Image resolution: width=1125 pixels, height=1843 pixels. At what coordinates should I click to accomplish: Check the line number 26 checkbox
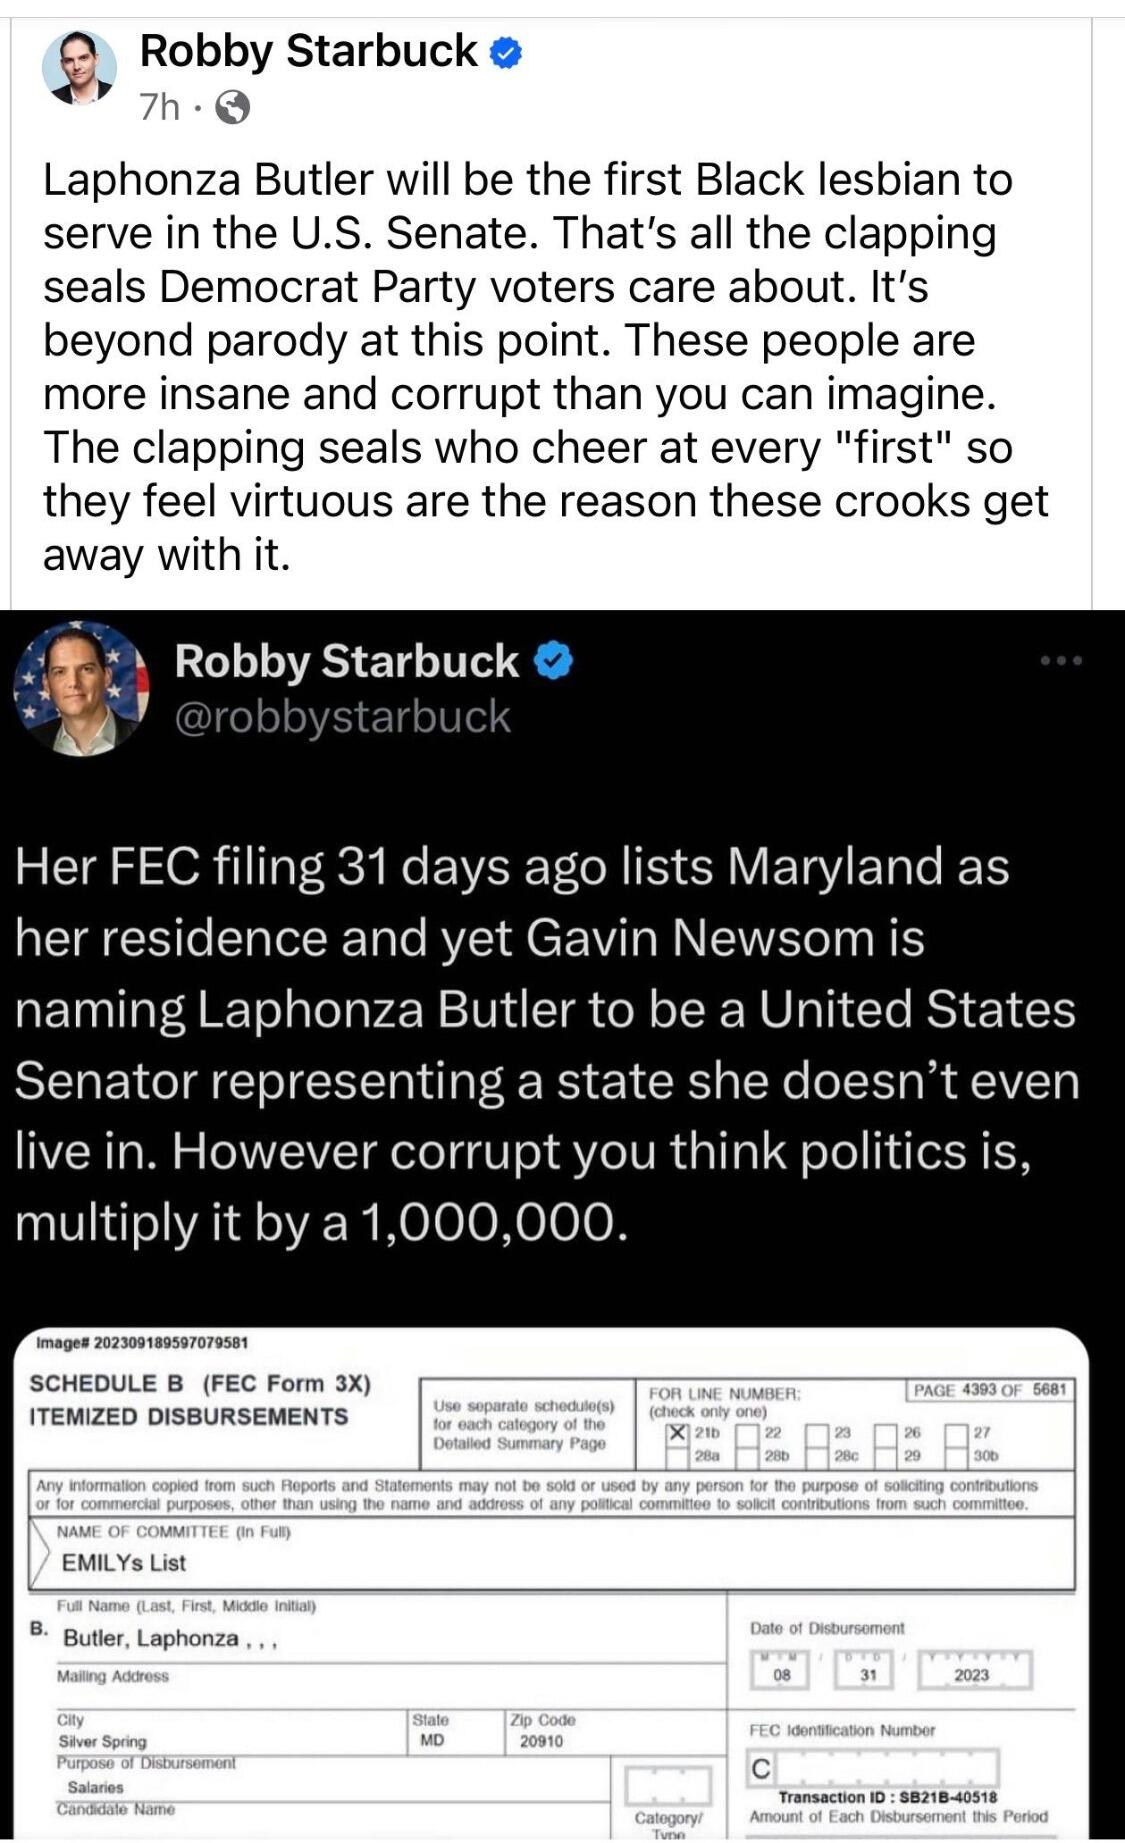(887, 1433)
